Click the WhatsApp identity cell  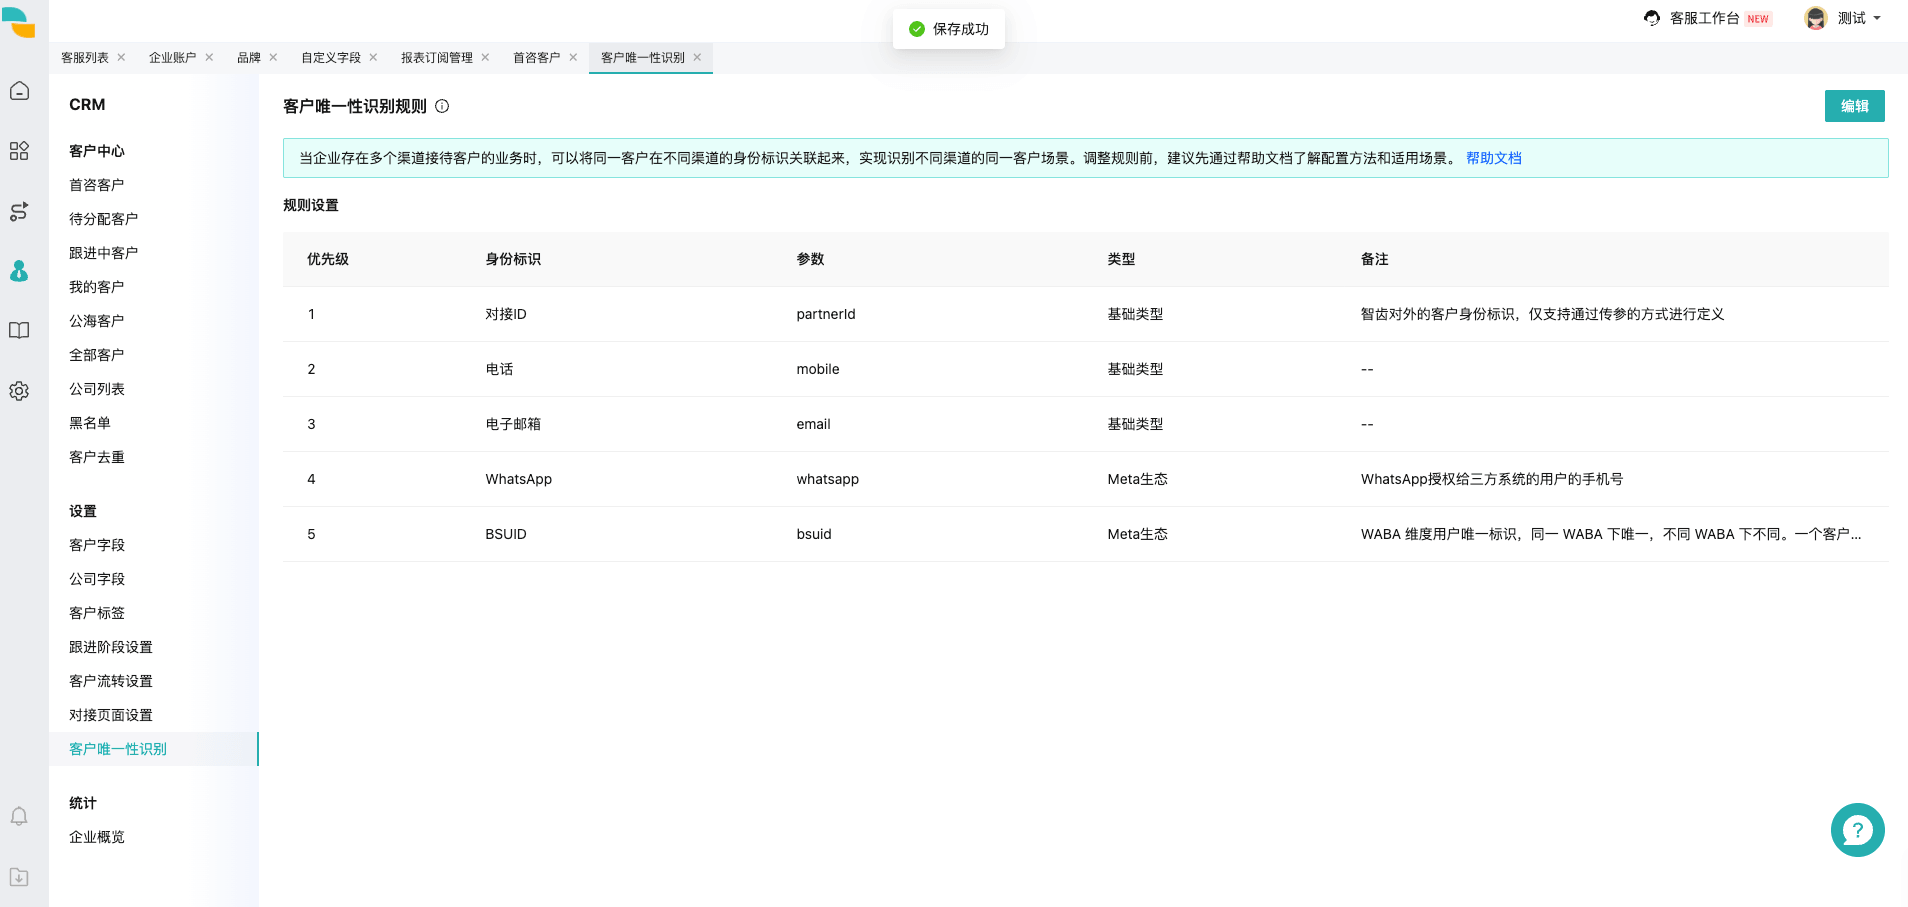519,479
